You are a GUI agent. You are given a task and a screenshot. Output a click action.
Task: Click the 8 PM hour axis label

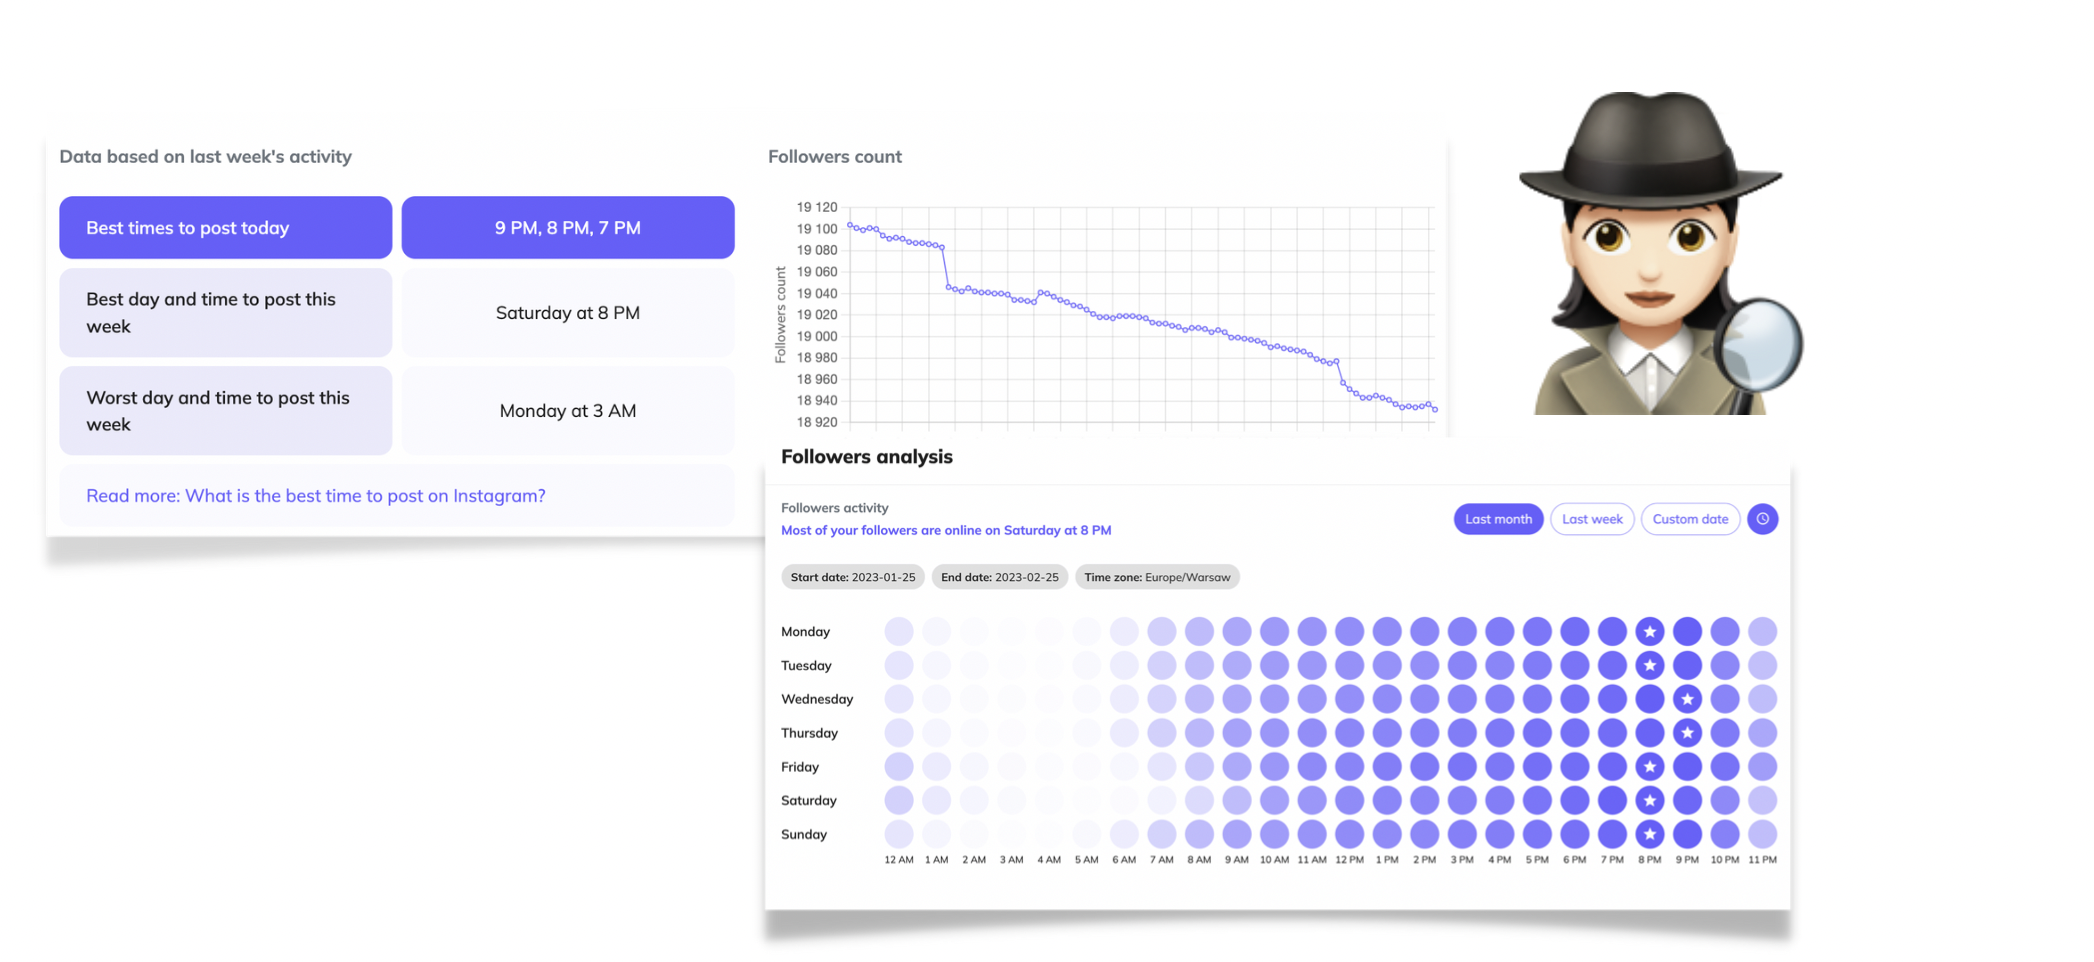click(x=1650, y=860)
